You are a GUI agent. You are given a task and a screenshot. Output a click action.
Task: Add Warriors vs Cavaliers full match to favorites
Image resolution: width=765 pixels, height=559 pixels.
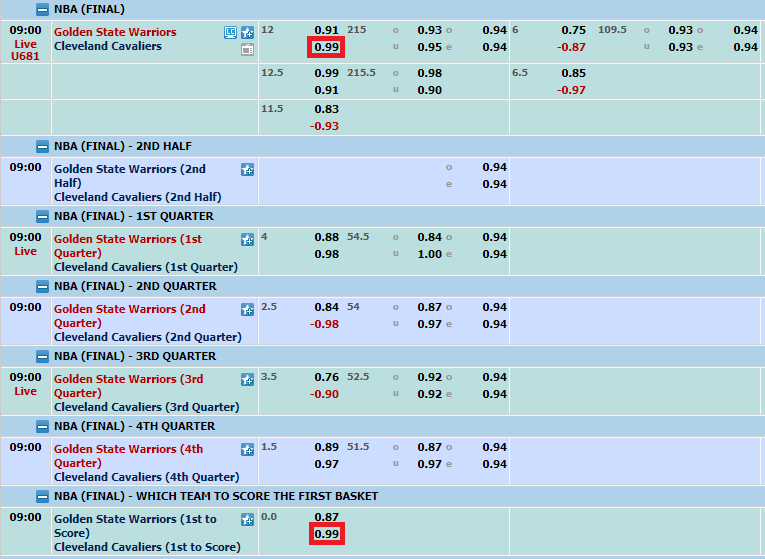[x=247, y=33]
